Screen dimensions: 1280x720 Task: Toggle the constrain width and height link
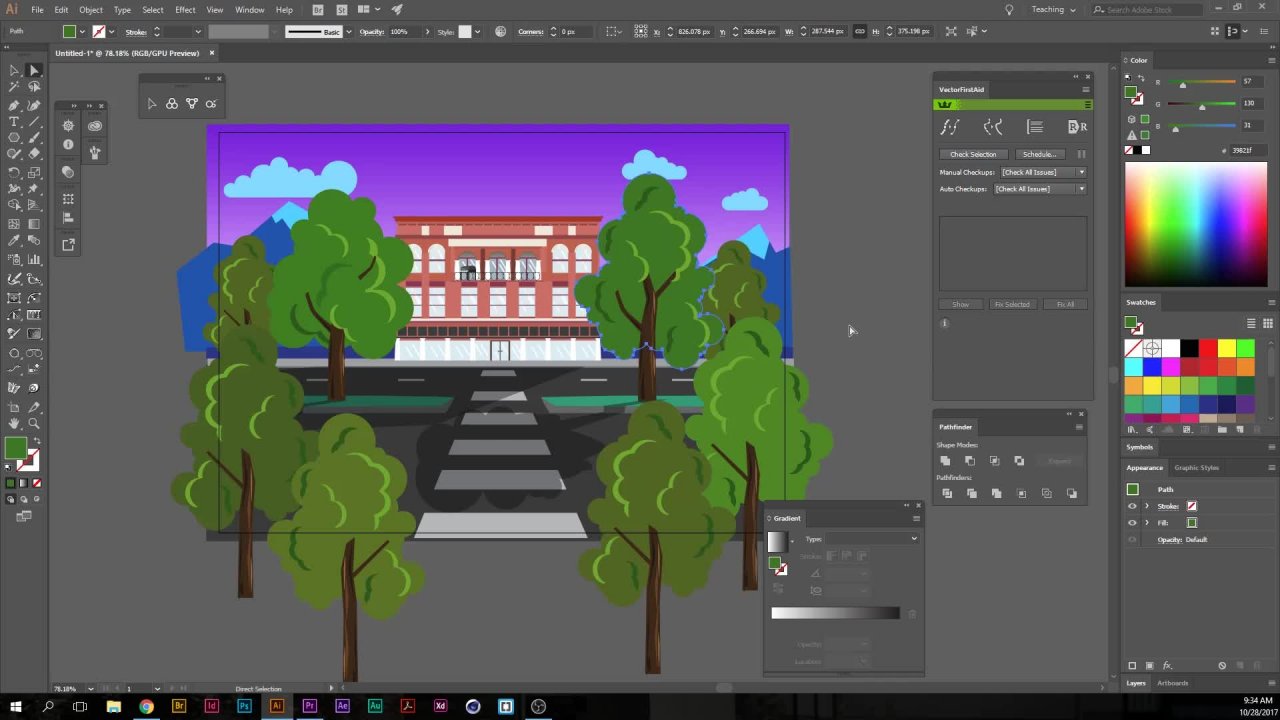click(859, 32)
